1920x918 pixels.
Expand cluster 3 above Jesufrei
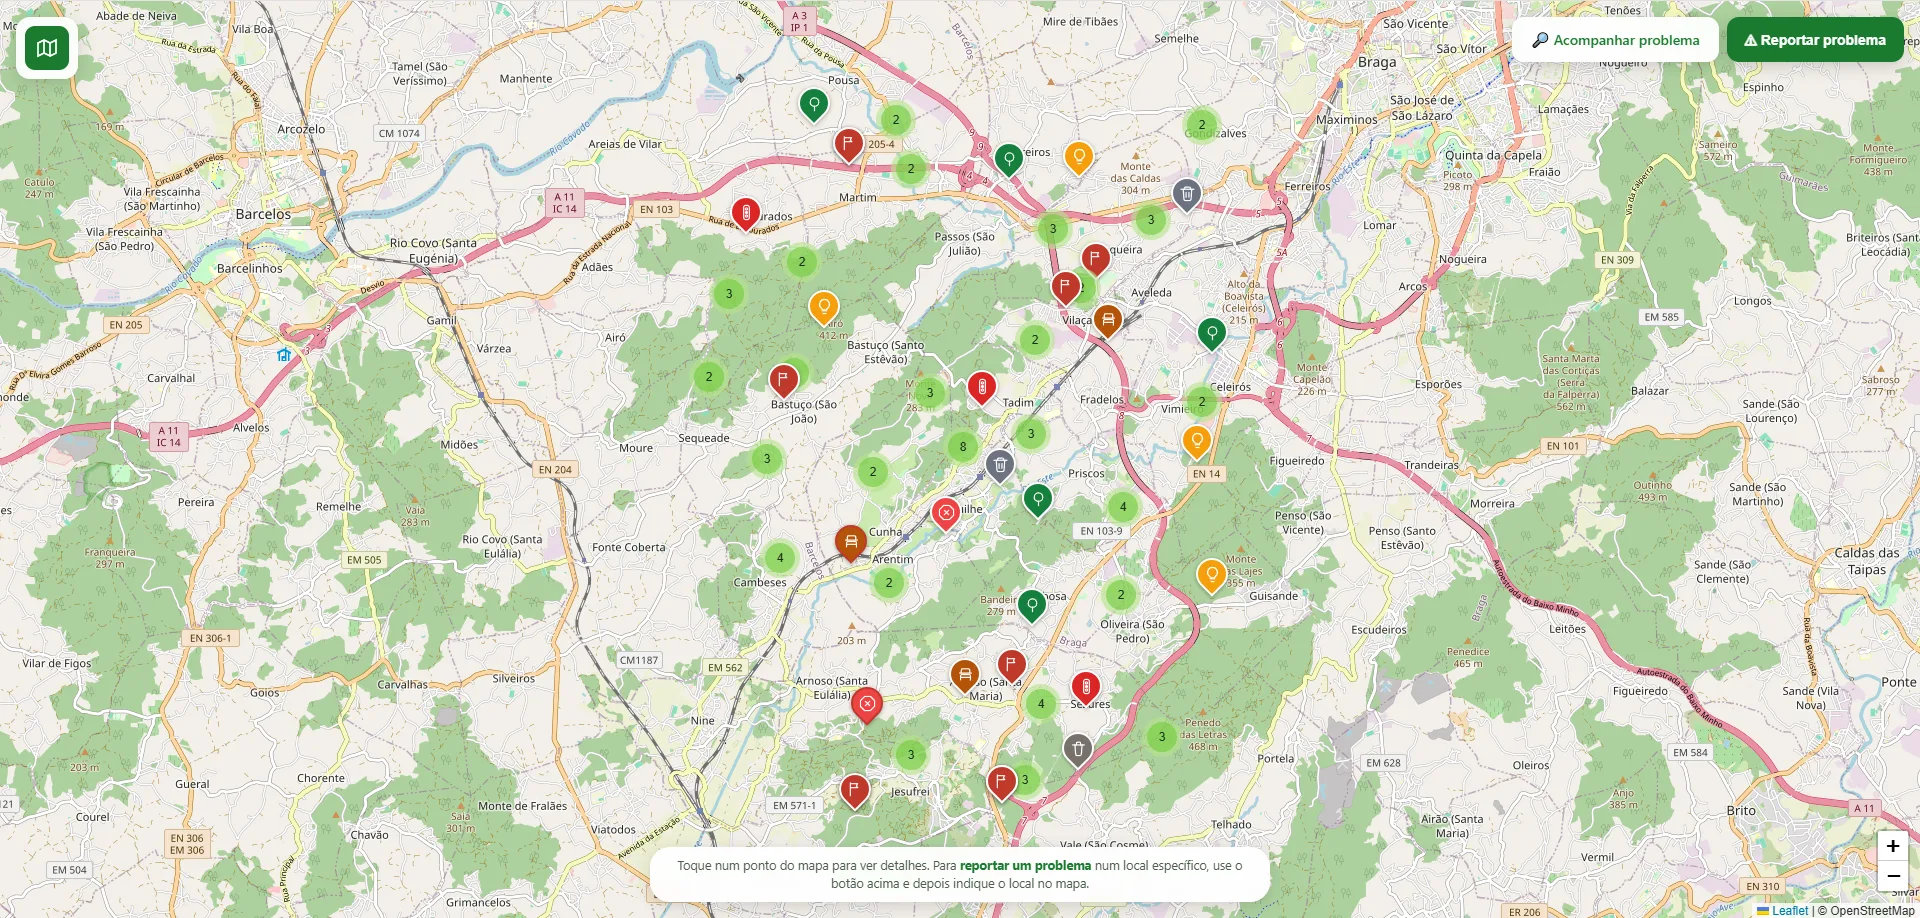point(911,755)
